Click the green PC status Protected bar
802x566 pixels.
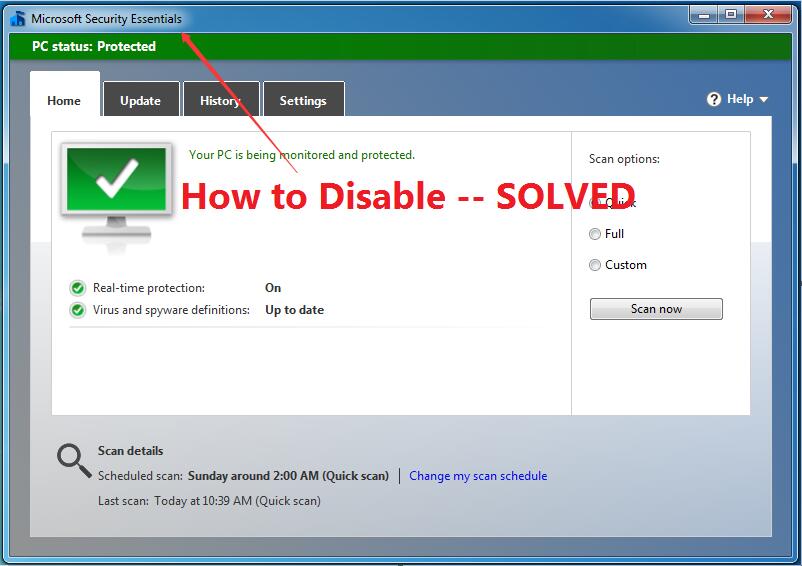pos(400,46)
